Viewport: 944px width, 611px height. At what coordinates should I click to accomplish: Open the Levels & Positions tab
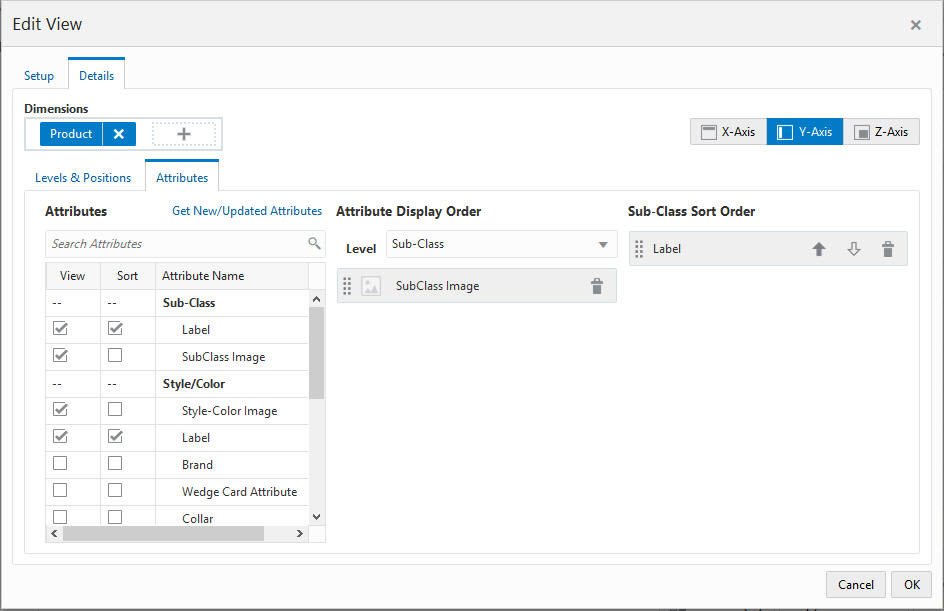[x=83, y=177]
